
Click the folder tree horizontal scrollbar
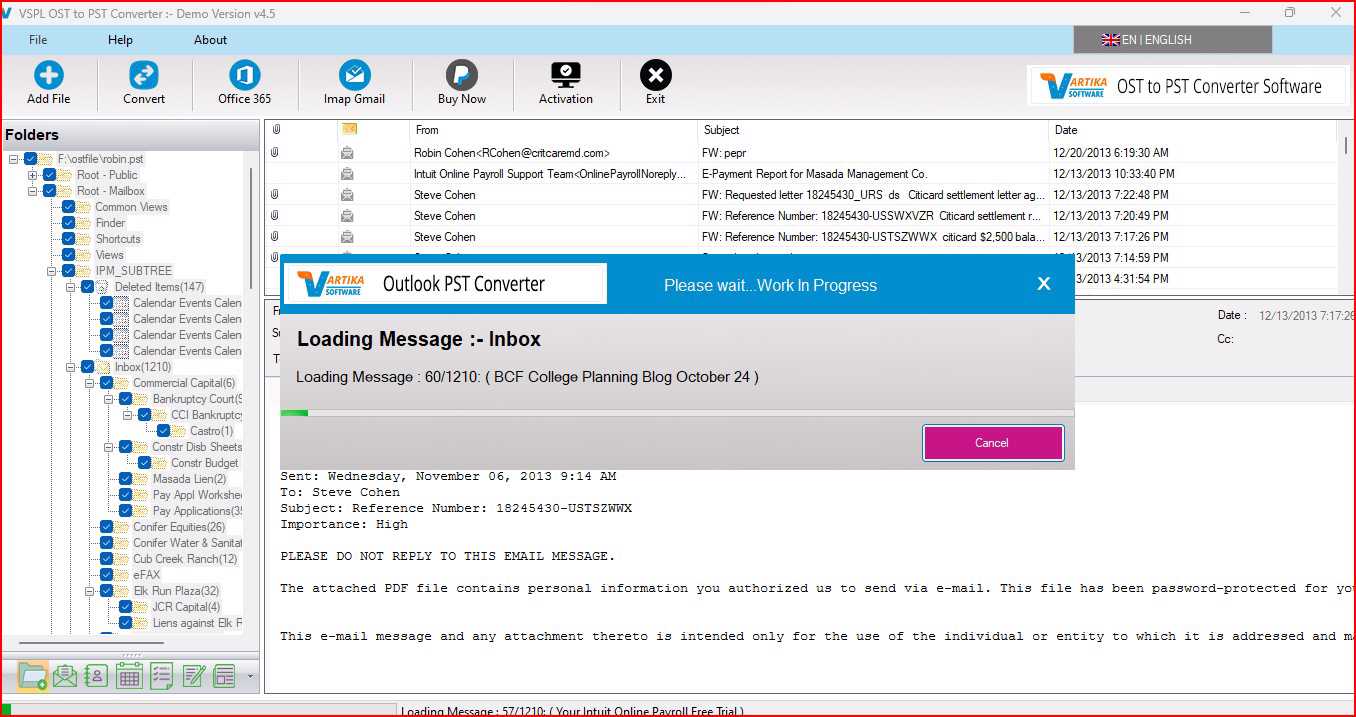click(x=92, y=641)
